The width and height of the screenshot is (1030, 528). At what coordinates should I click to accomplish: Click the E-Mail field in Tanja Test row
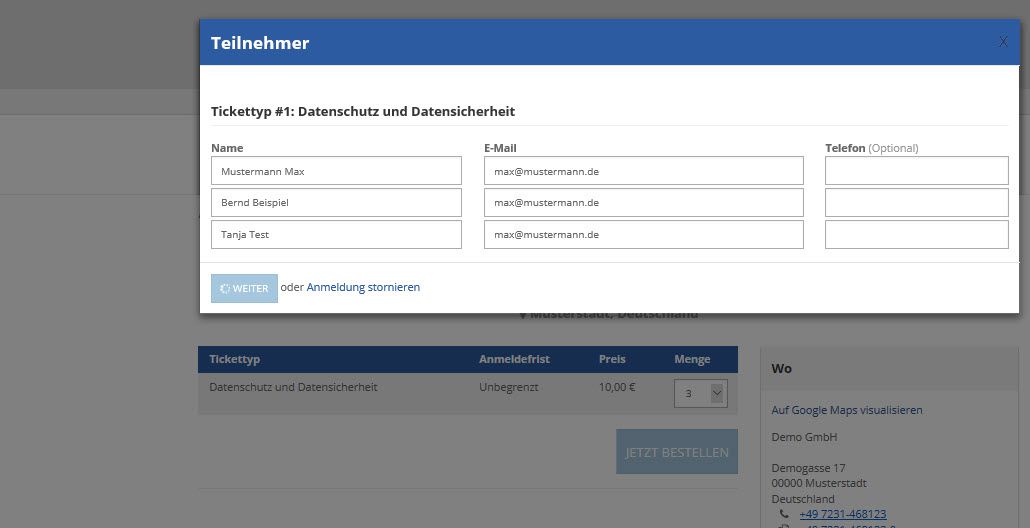pyautogui.click(x=644, y=234)
